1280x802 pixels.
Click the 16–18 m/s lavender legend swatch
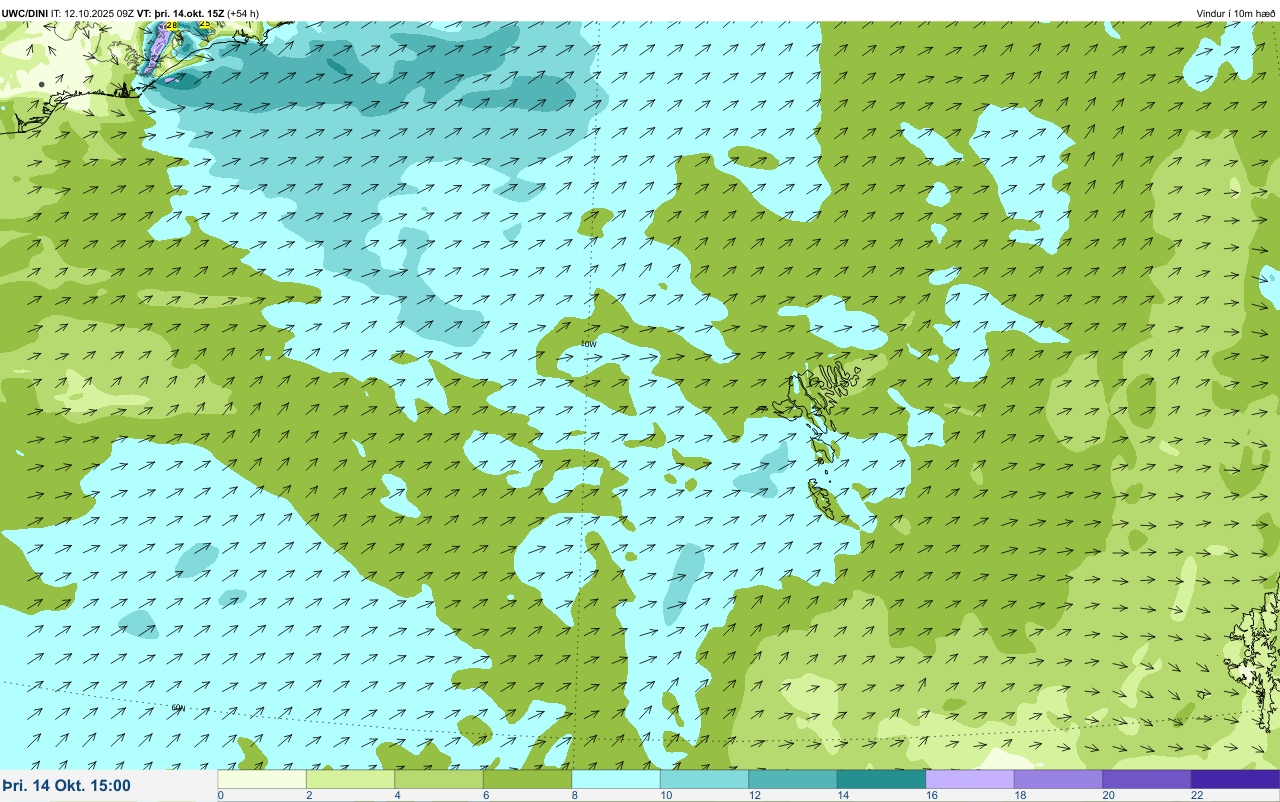[970, 779]
